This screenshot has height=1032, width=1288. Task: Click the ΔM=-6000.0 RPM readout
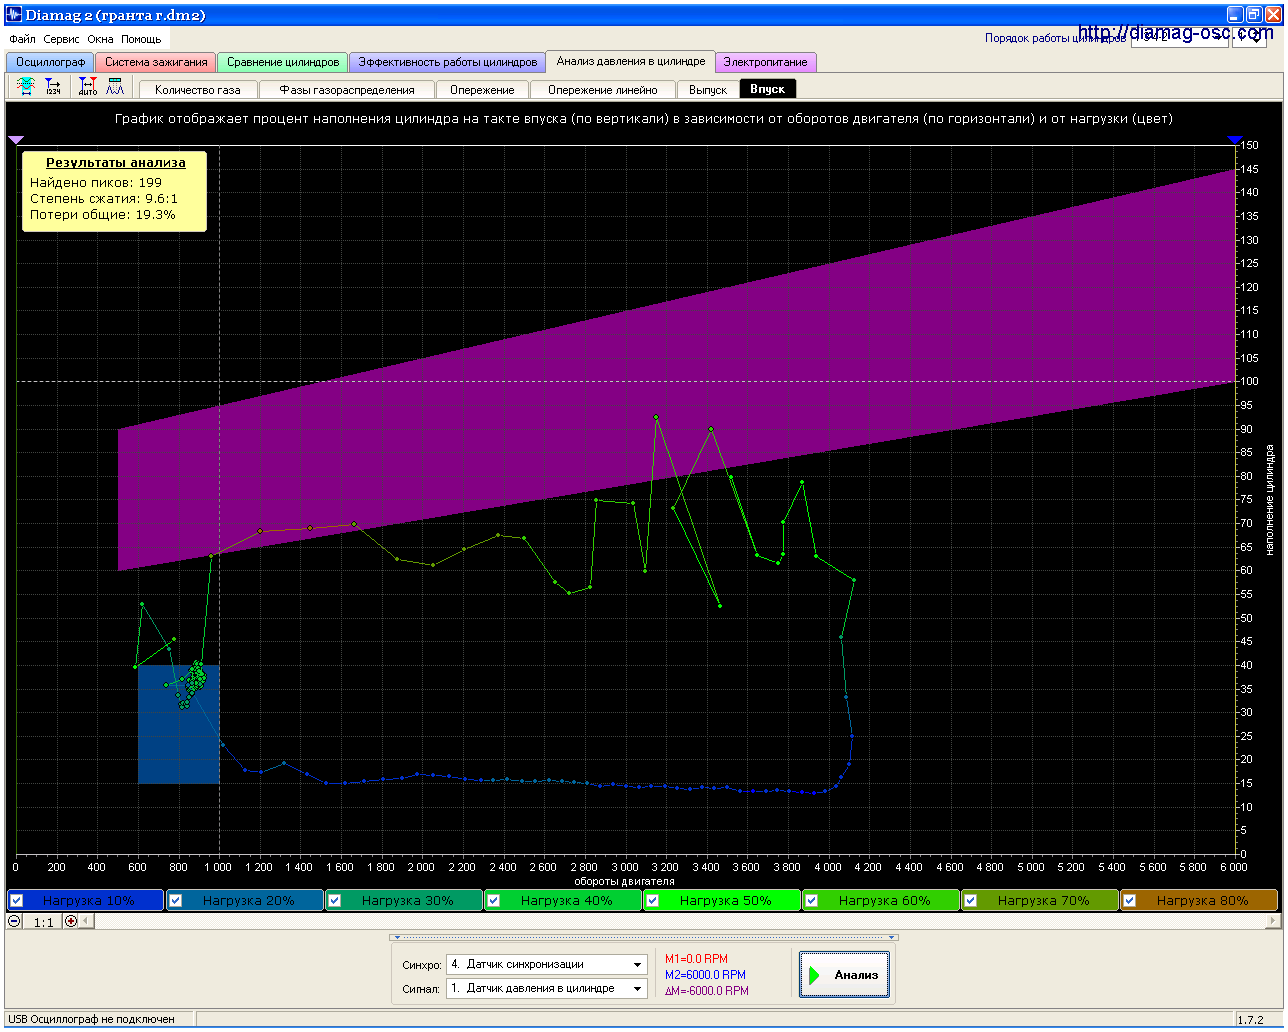(707, 990)
